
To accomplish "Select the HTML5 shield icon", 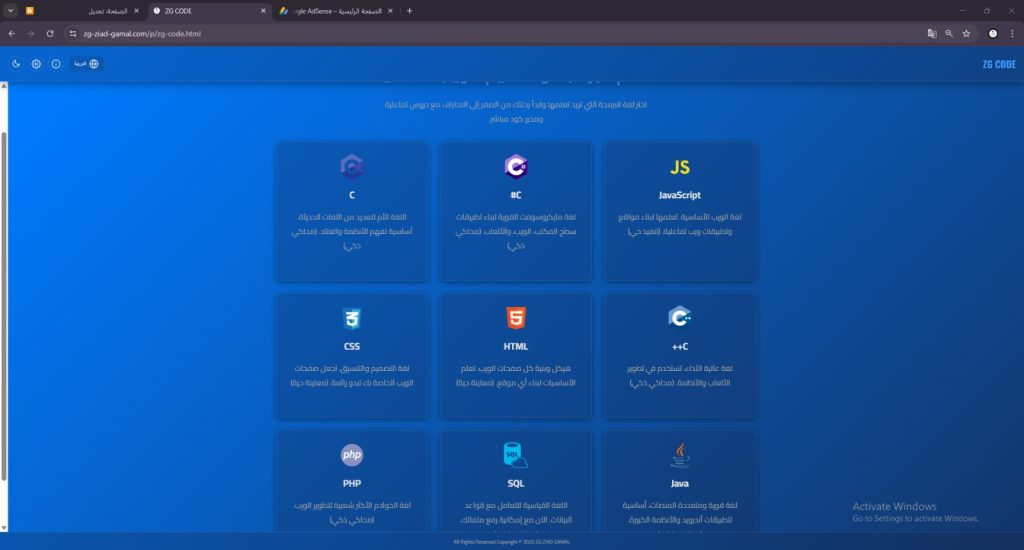I will (x=515, y=318).
